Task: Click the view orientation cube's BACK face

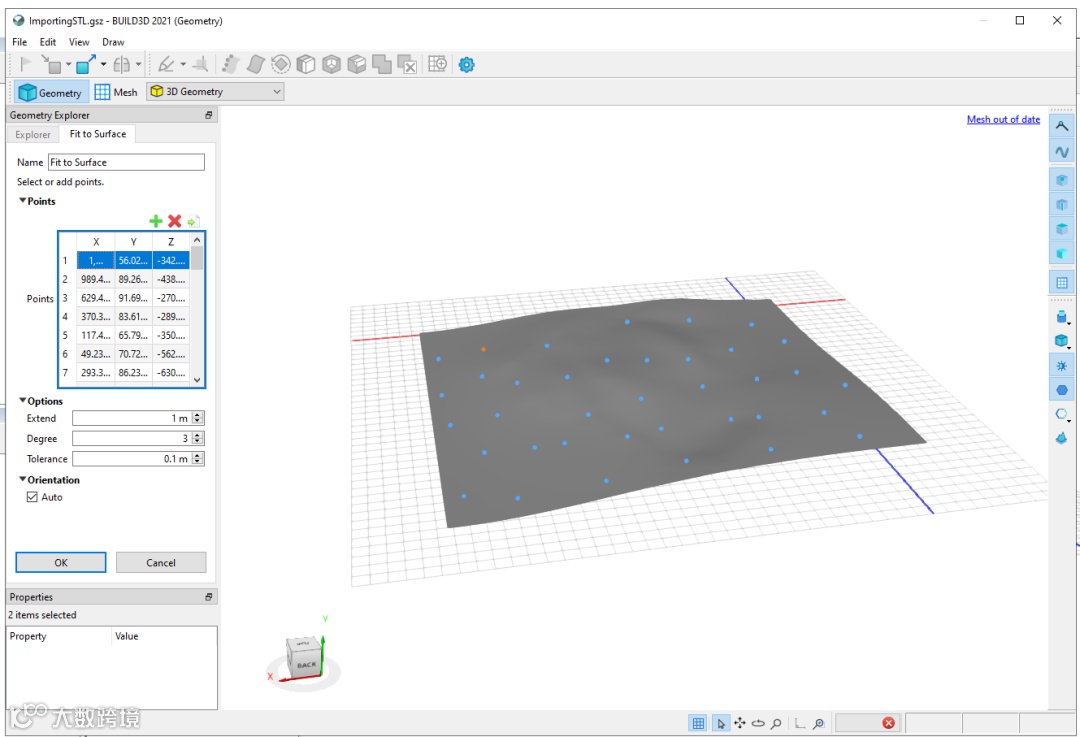Action: click(x=307, y=665)
